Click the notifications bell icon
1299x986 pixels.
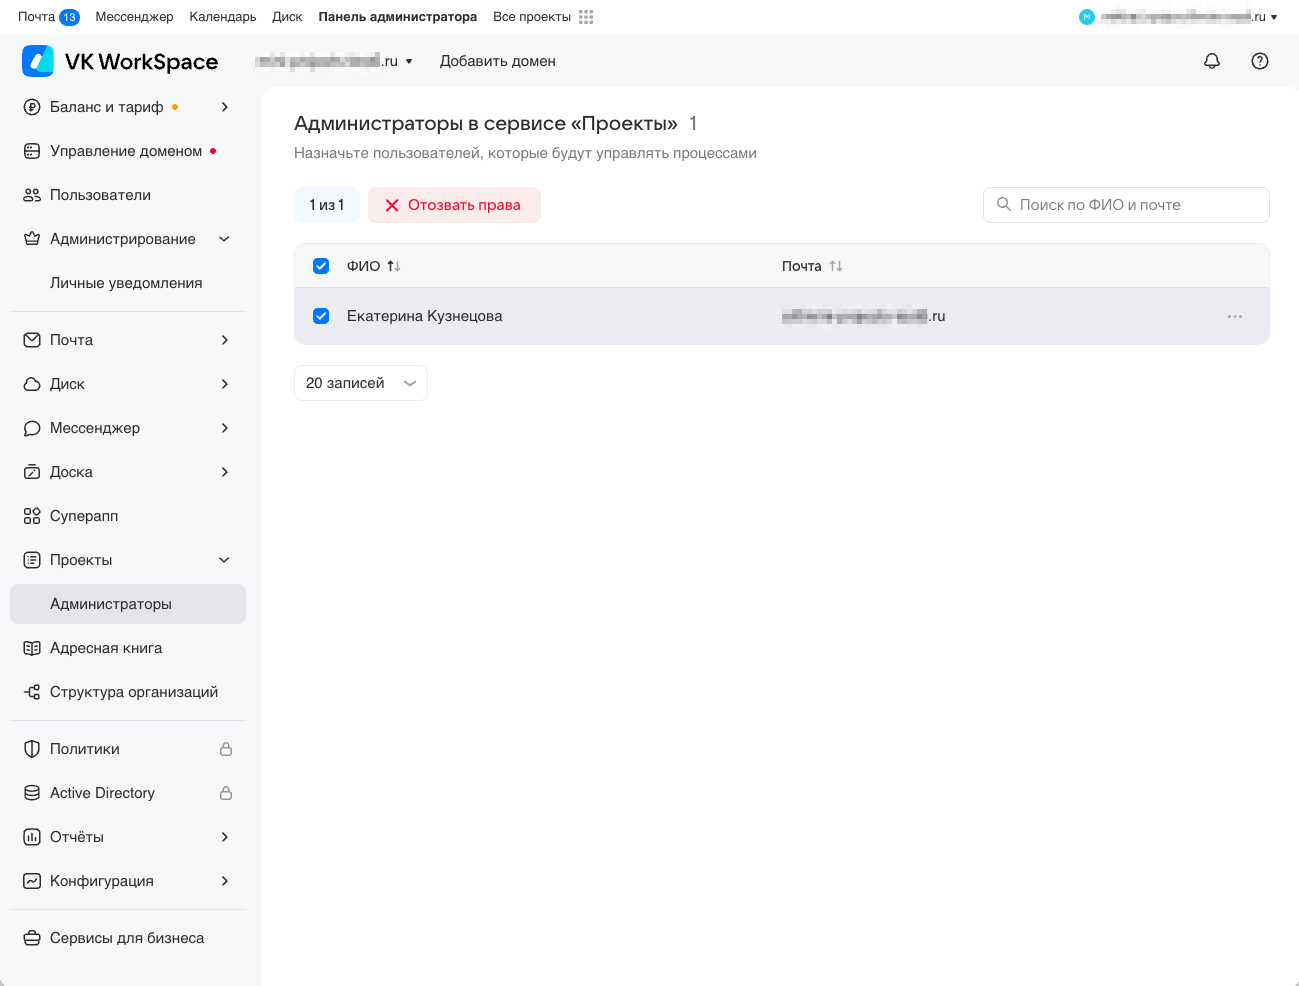tap(1211, 61)
